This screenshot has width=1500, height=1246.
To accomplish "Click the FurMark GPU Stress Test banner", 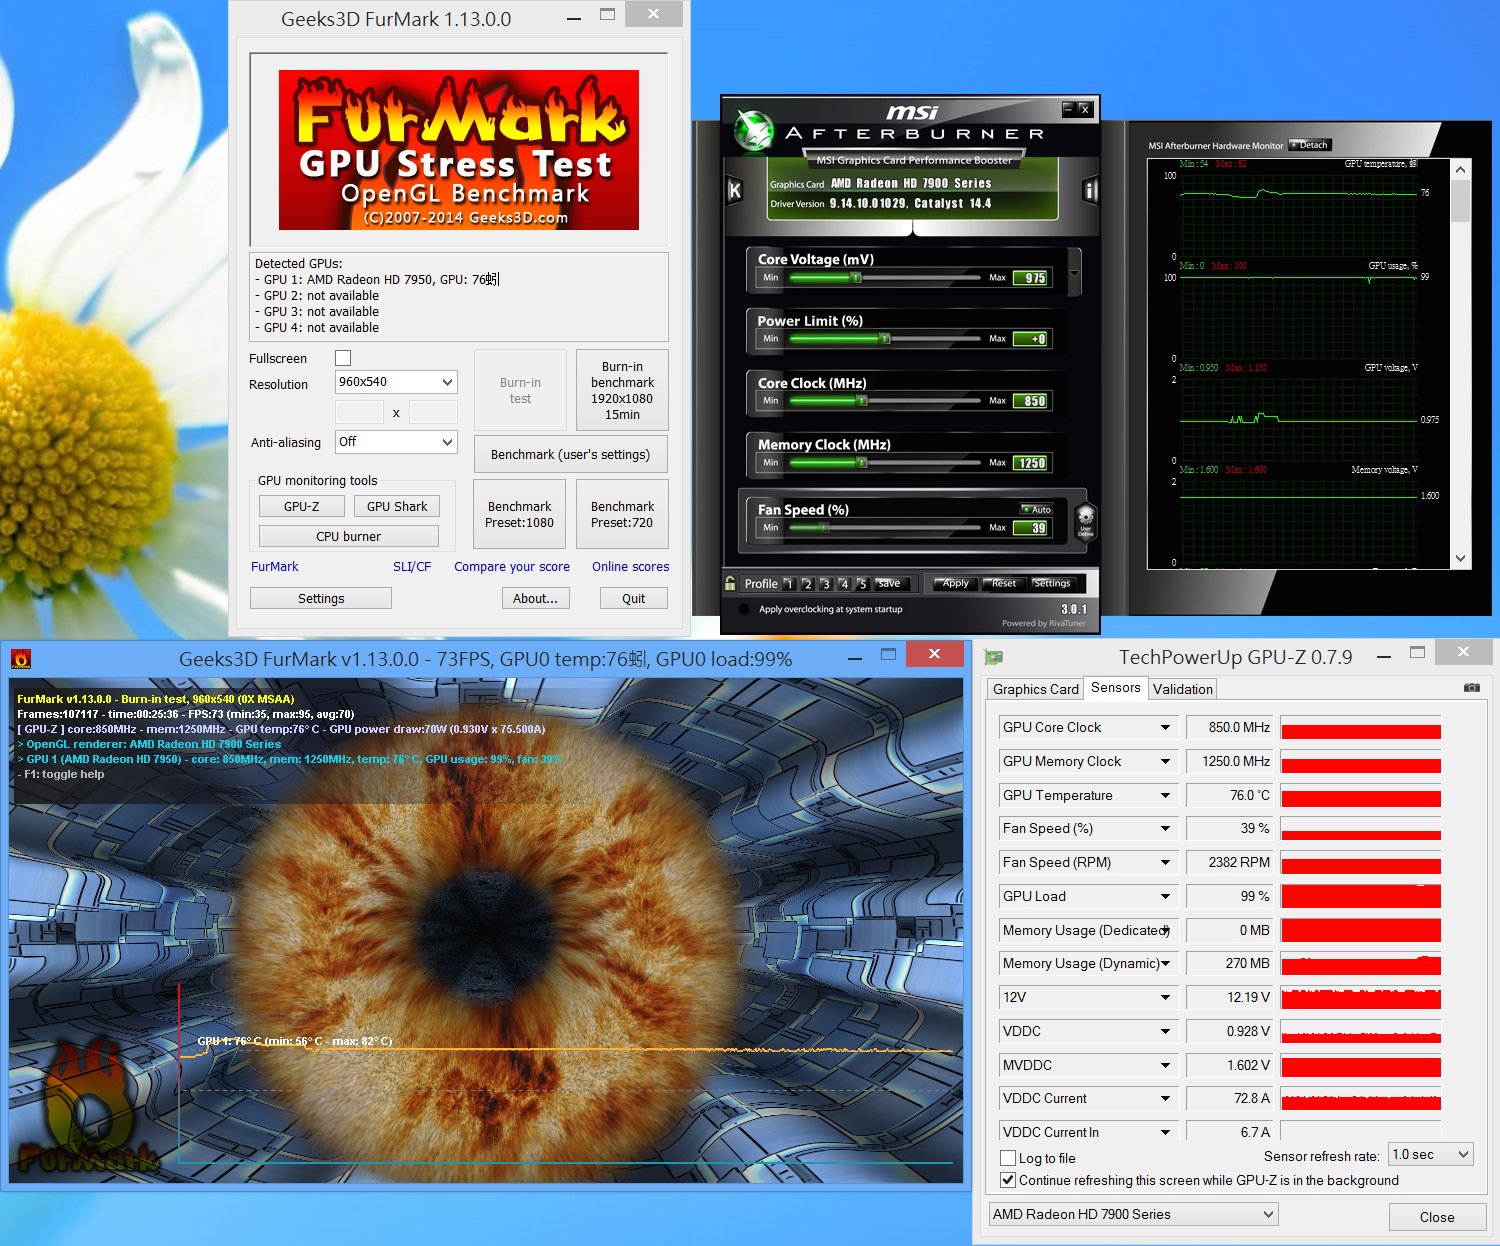I will point(459,150).
